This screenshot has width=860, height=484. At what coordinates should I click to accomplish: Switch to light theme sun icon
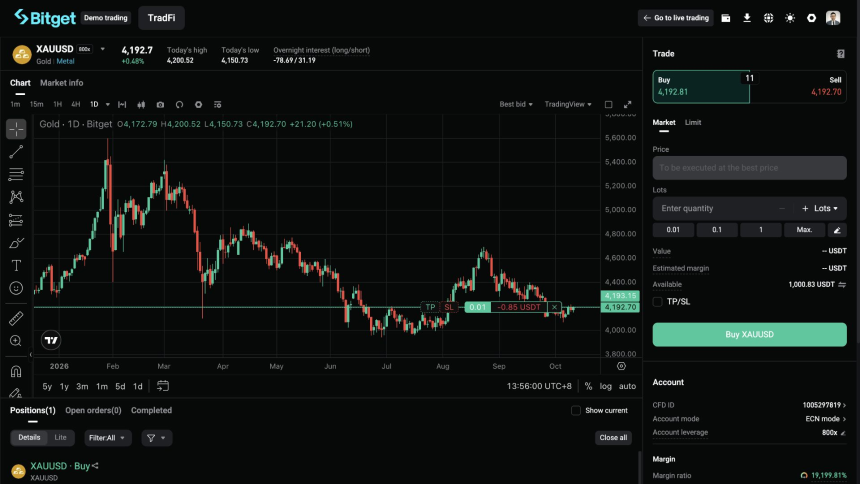(x=790, y=18)
